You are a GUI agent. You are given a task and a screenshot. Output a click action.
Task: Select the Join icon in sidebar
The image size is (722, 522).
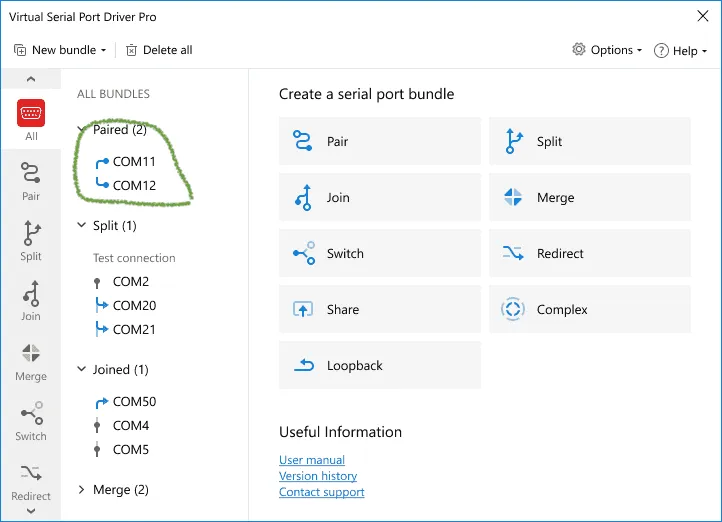31,300
